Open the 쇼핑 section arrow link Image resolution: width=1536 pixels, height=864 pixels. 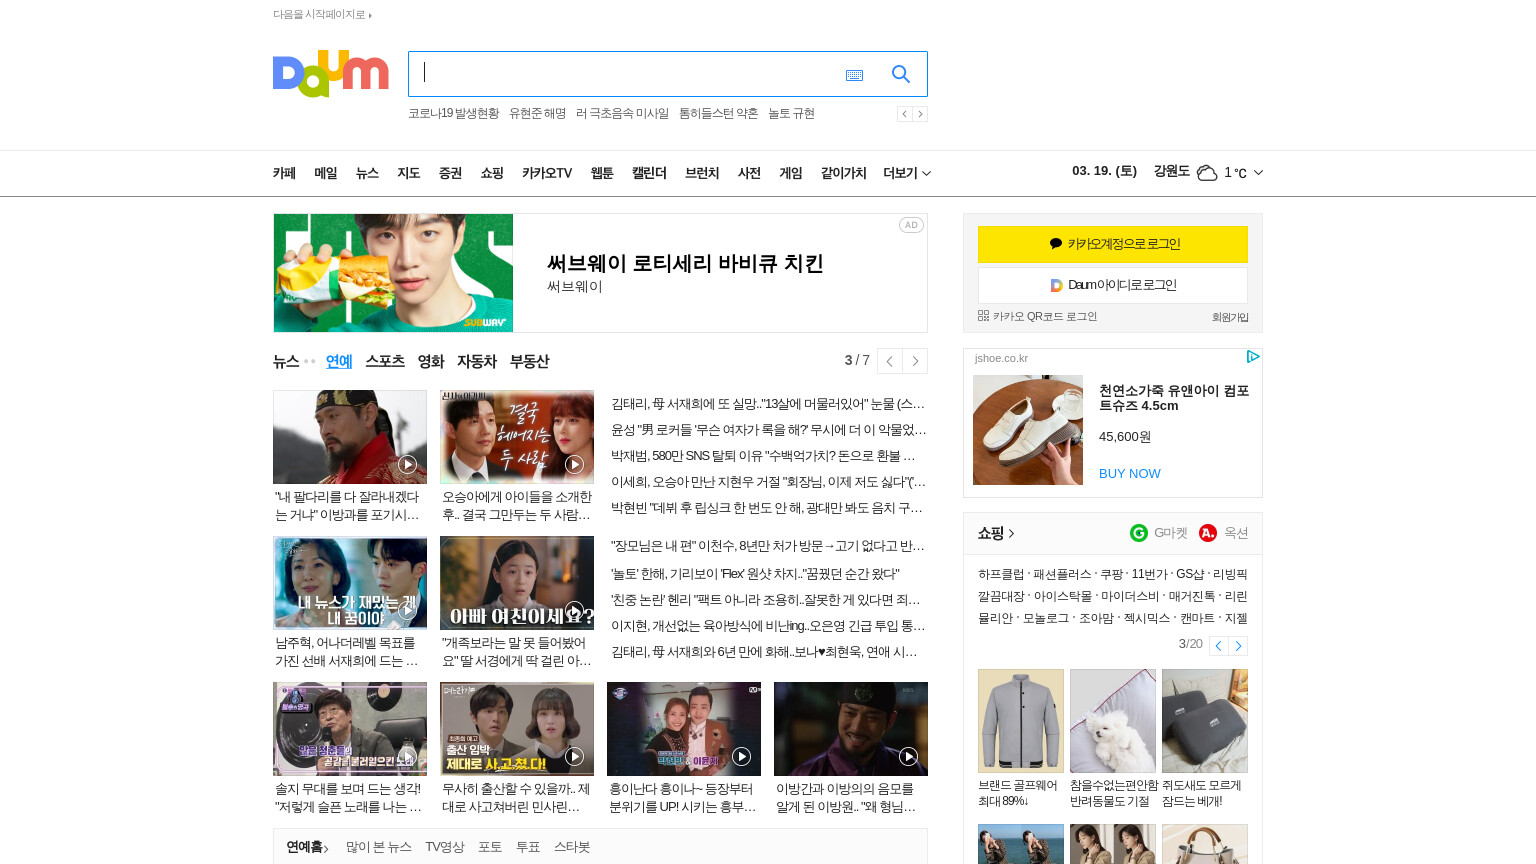pyautogui.click(x=996, y=533)
